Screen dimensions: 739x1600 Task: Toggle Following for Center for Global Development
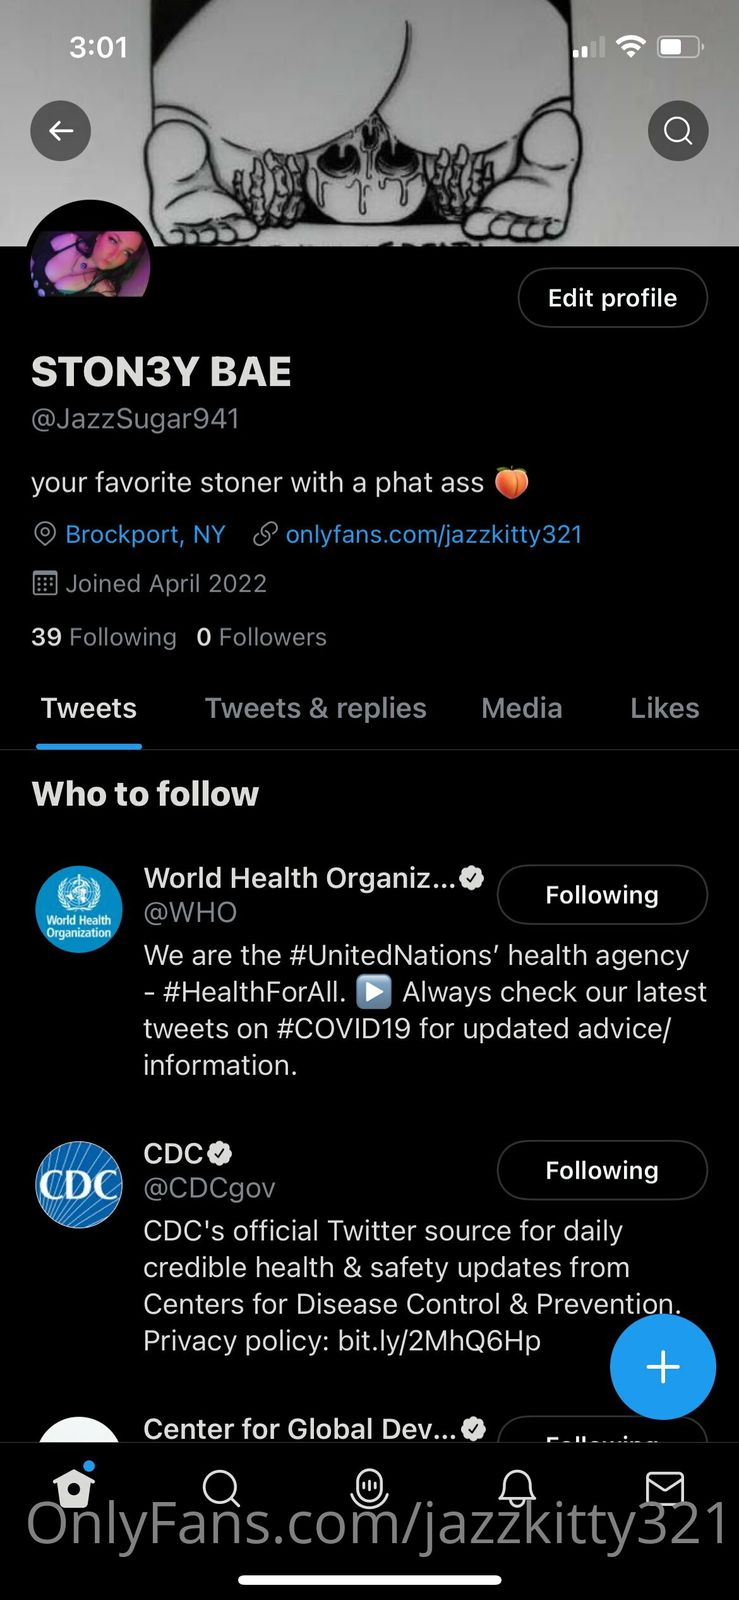click(x=602, y=1431)
